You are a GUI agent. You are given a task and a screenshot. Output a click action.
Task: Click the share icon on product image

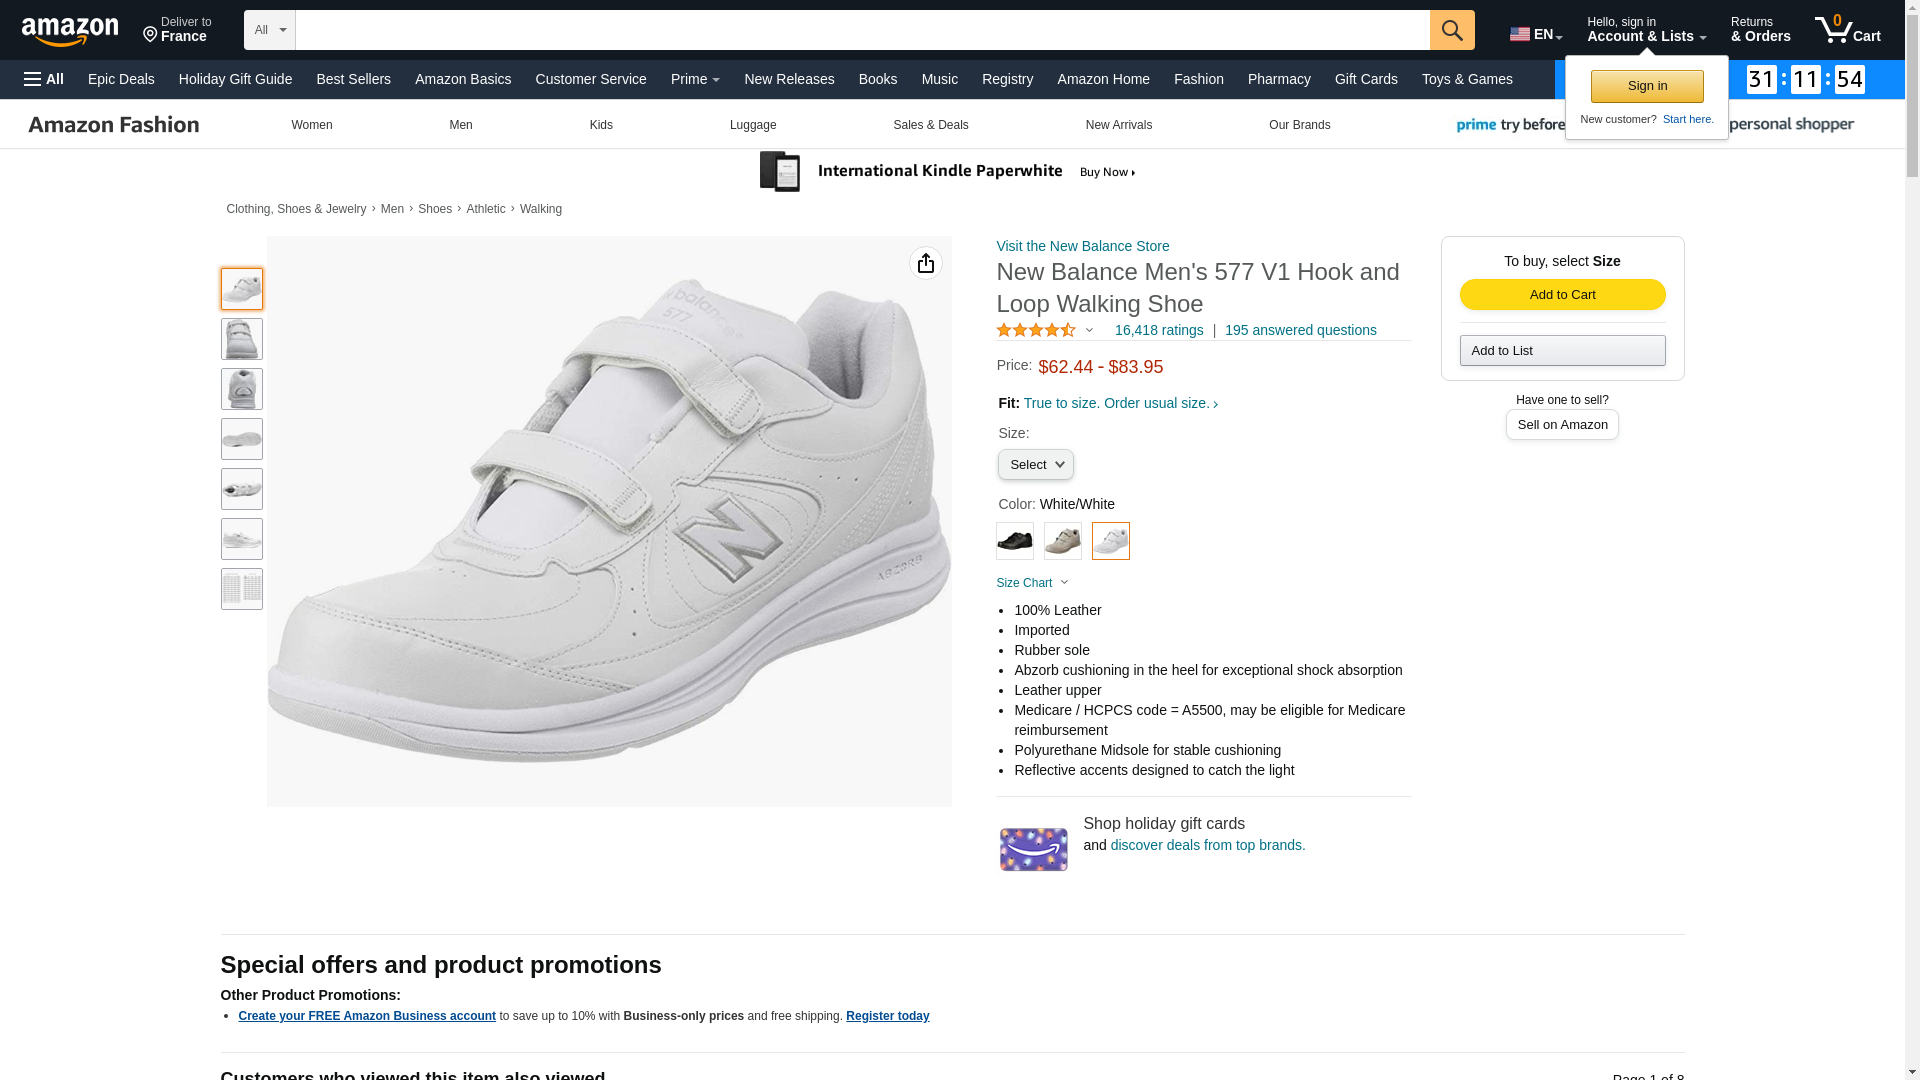click(925, 263)
